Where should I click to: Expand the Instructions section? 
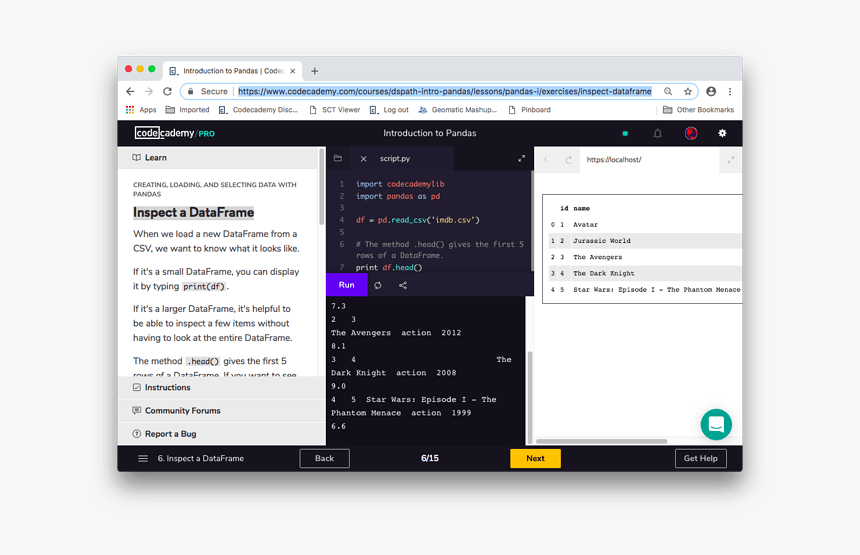(222, 387)
